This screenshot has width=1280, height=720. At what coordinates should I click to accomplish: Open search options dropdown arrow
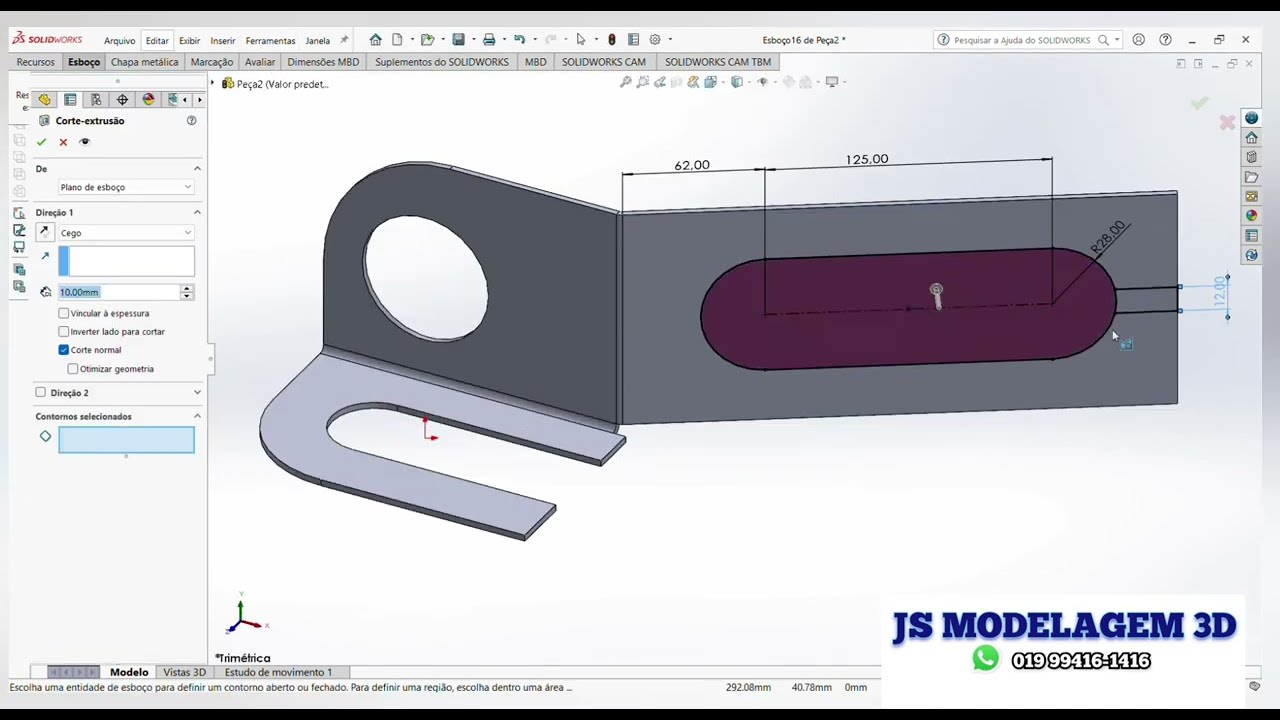tap(1117, 40)
